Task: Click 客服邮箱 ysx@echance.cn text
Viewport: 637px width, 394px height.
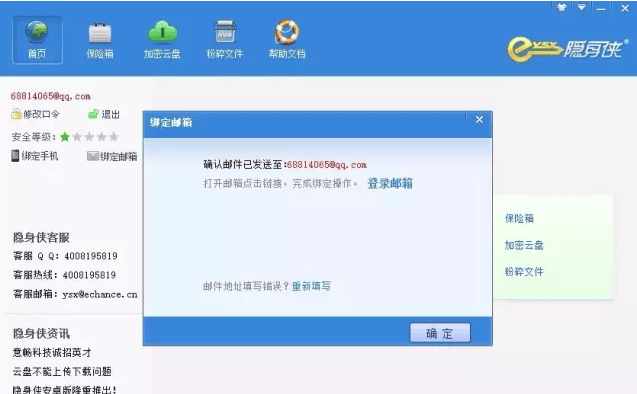Action: 75,294
